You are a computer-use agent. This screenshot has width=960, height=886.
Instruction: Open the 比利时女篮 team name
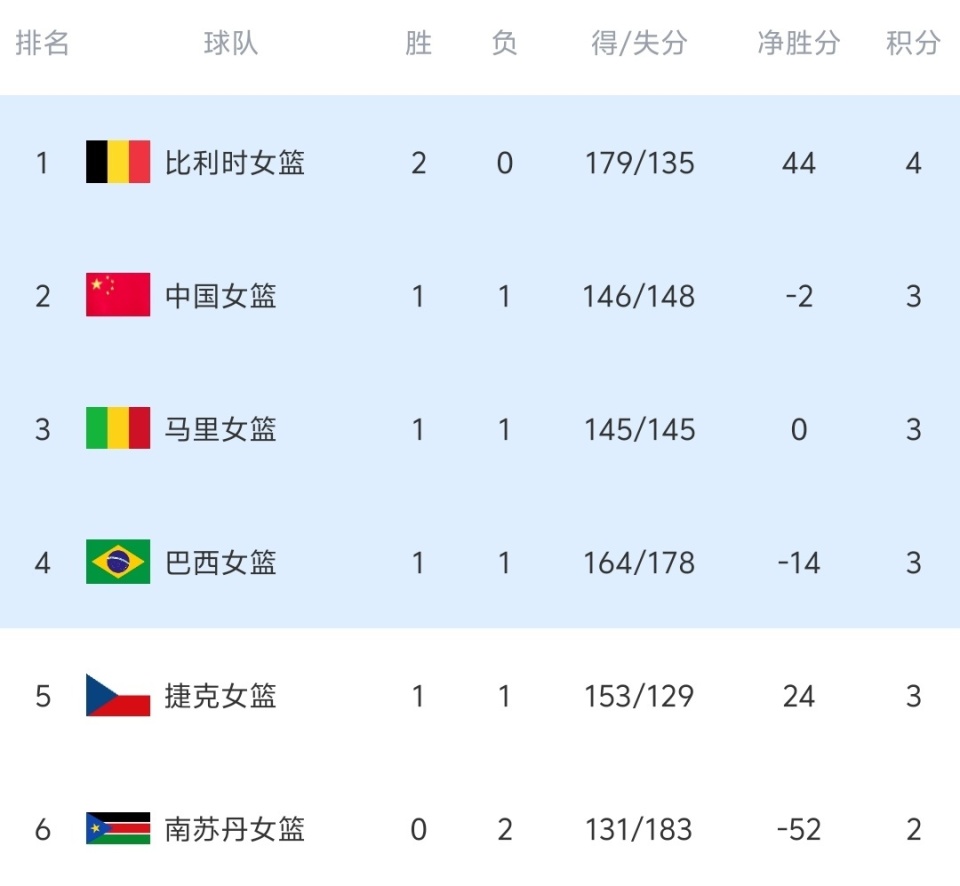[x=235, y=162]
